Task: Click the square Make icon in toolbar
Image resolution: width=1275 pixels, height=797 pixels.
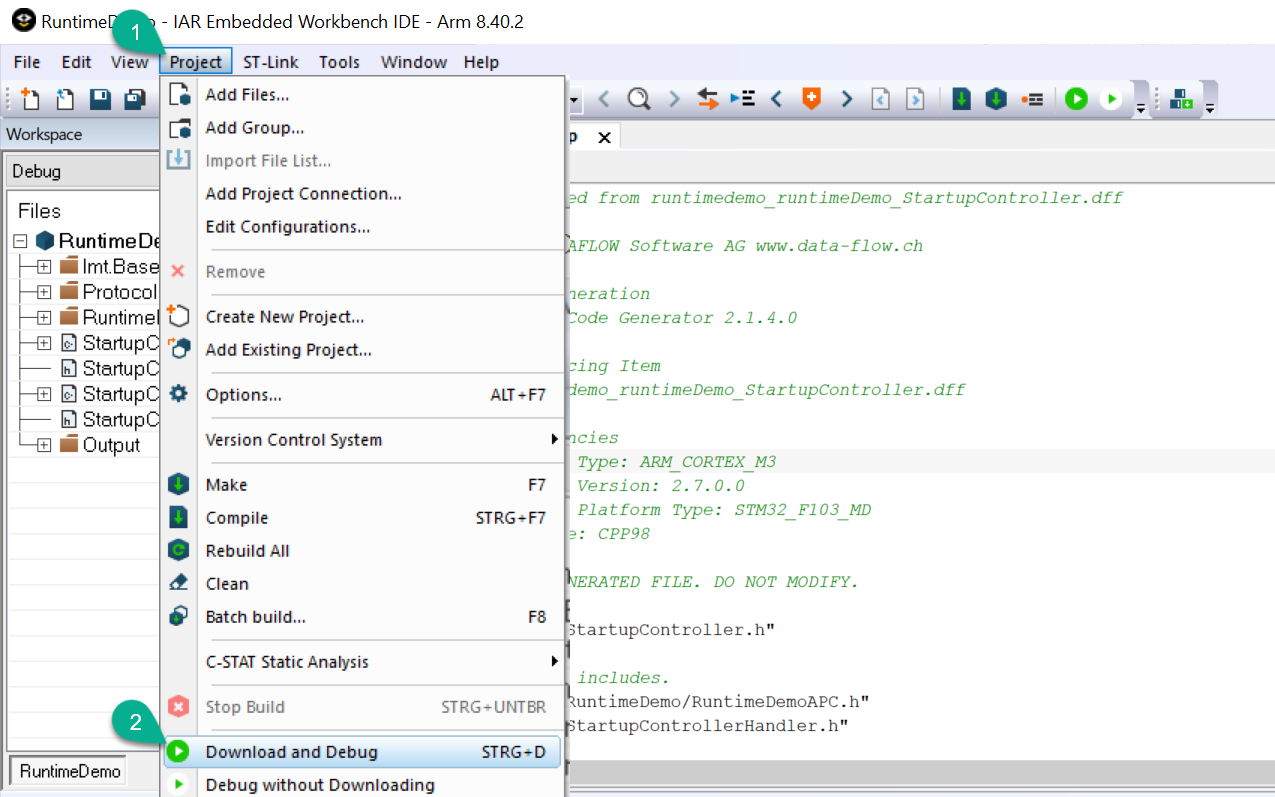Action: click(961, 99)
